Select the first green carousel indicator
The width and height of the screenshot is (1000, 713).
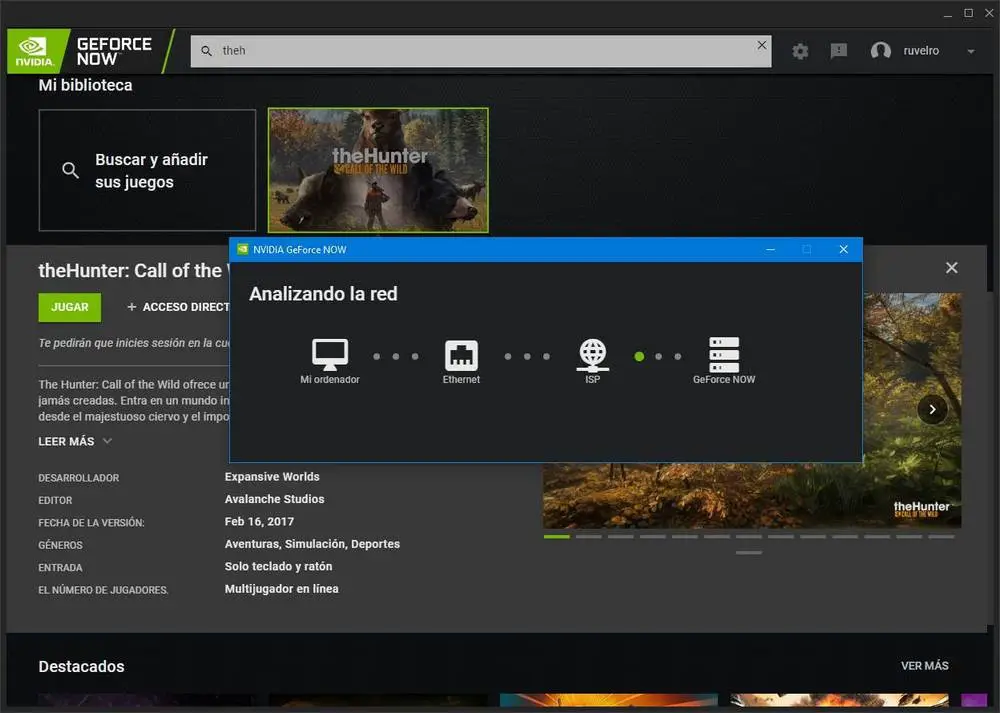556,537
